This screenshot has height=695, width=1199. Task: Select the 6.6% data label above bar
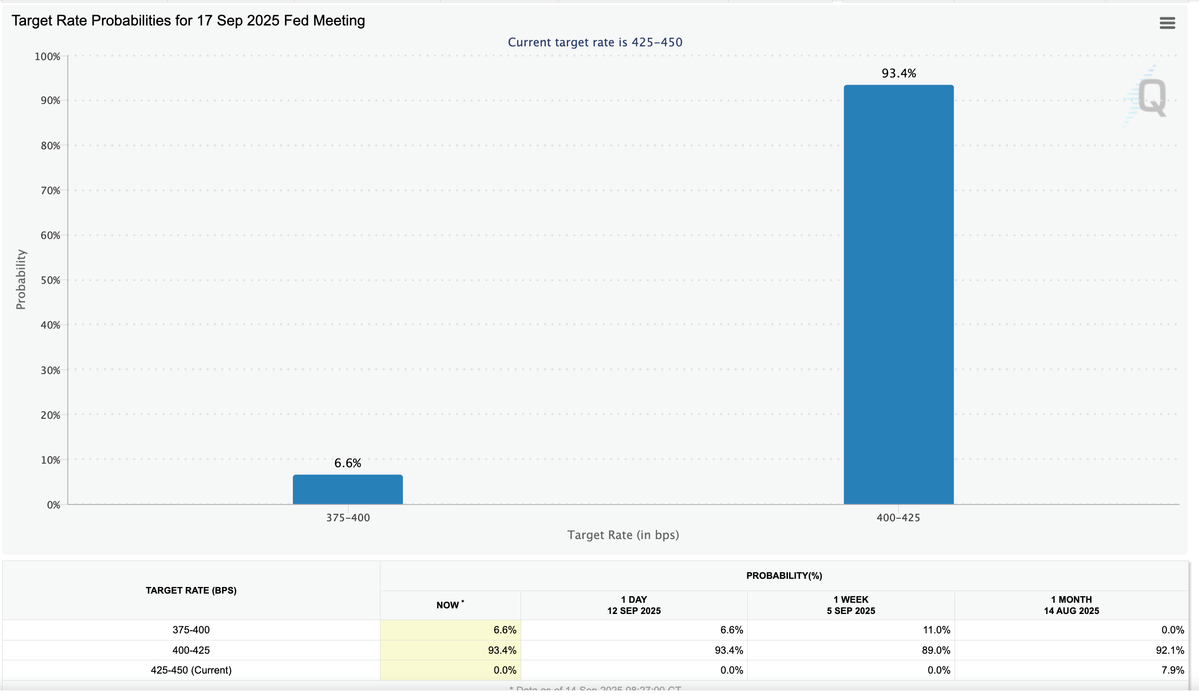347,463
